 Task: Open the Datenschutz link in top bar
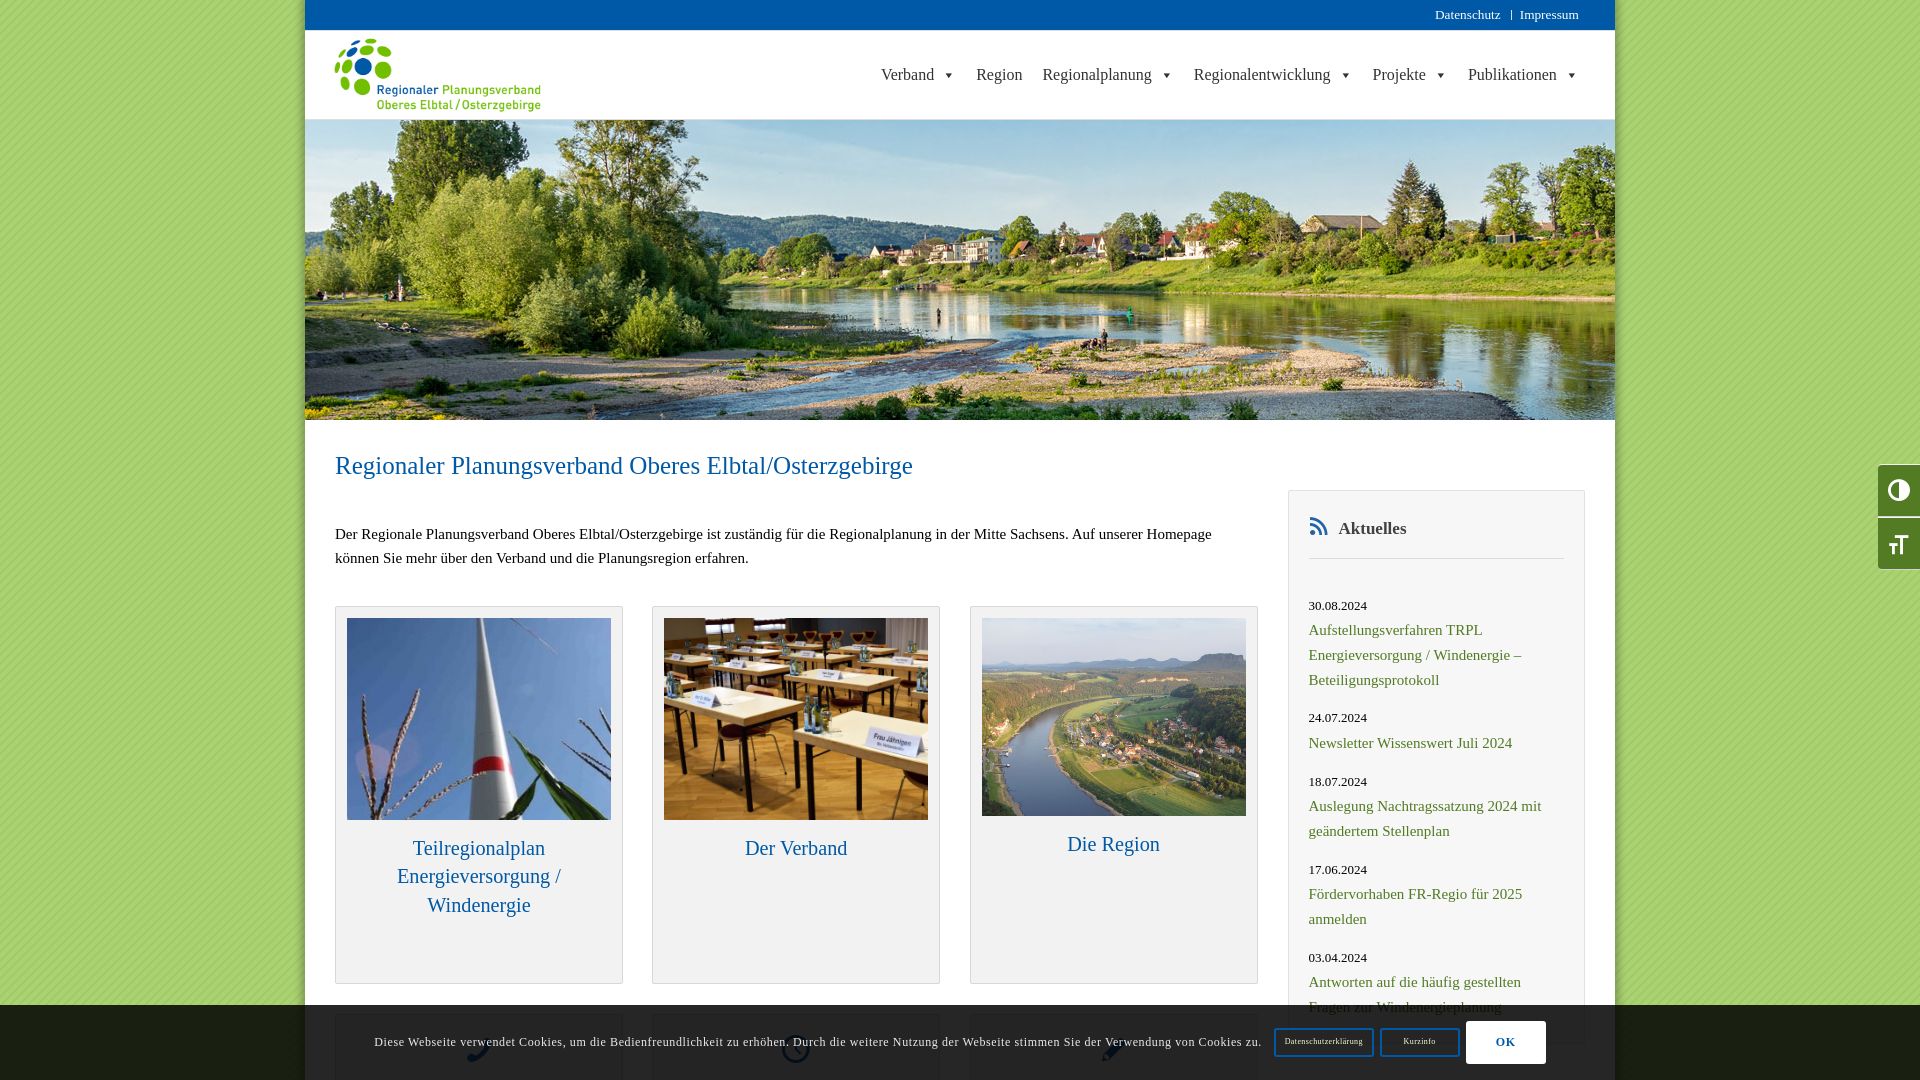[x=1467, y=15]
